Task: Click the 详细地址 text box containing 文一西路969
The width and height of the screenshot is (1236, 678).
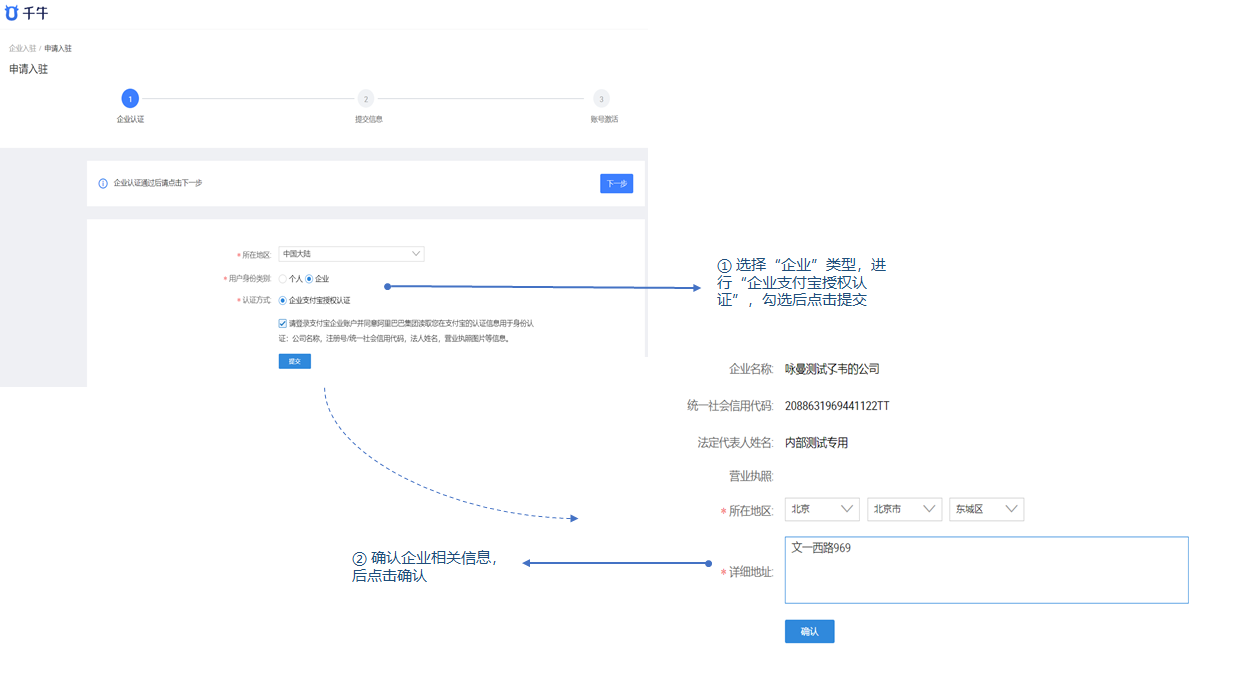Action: 986,570
